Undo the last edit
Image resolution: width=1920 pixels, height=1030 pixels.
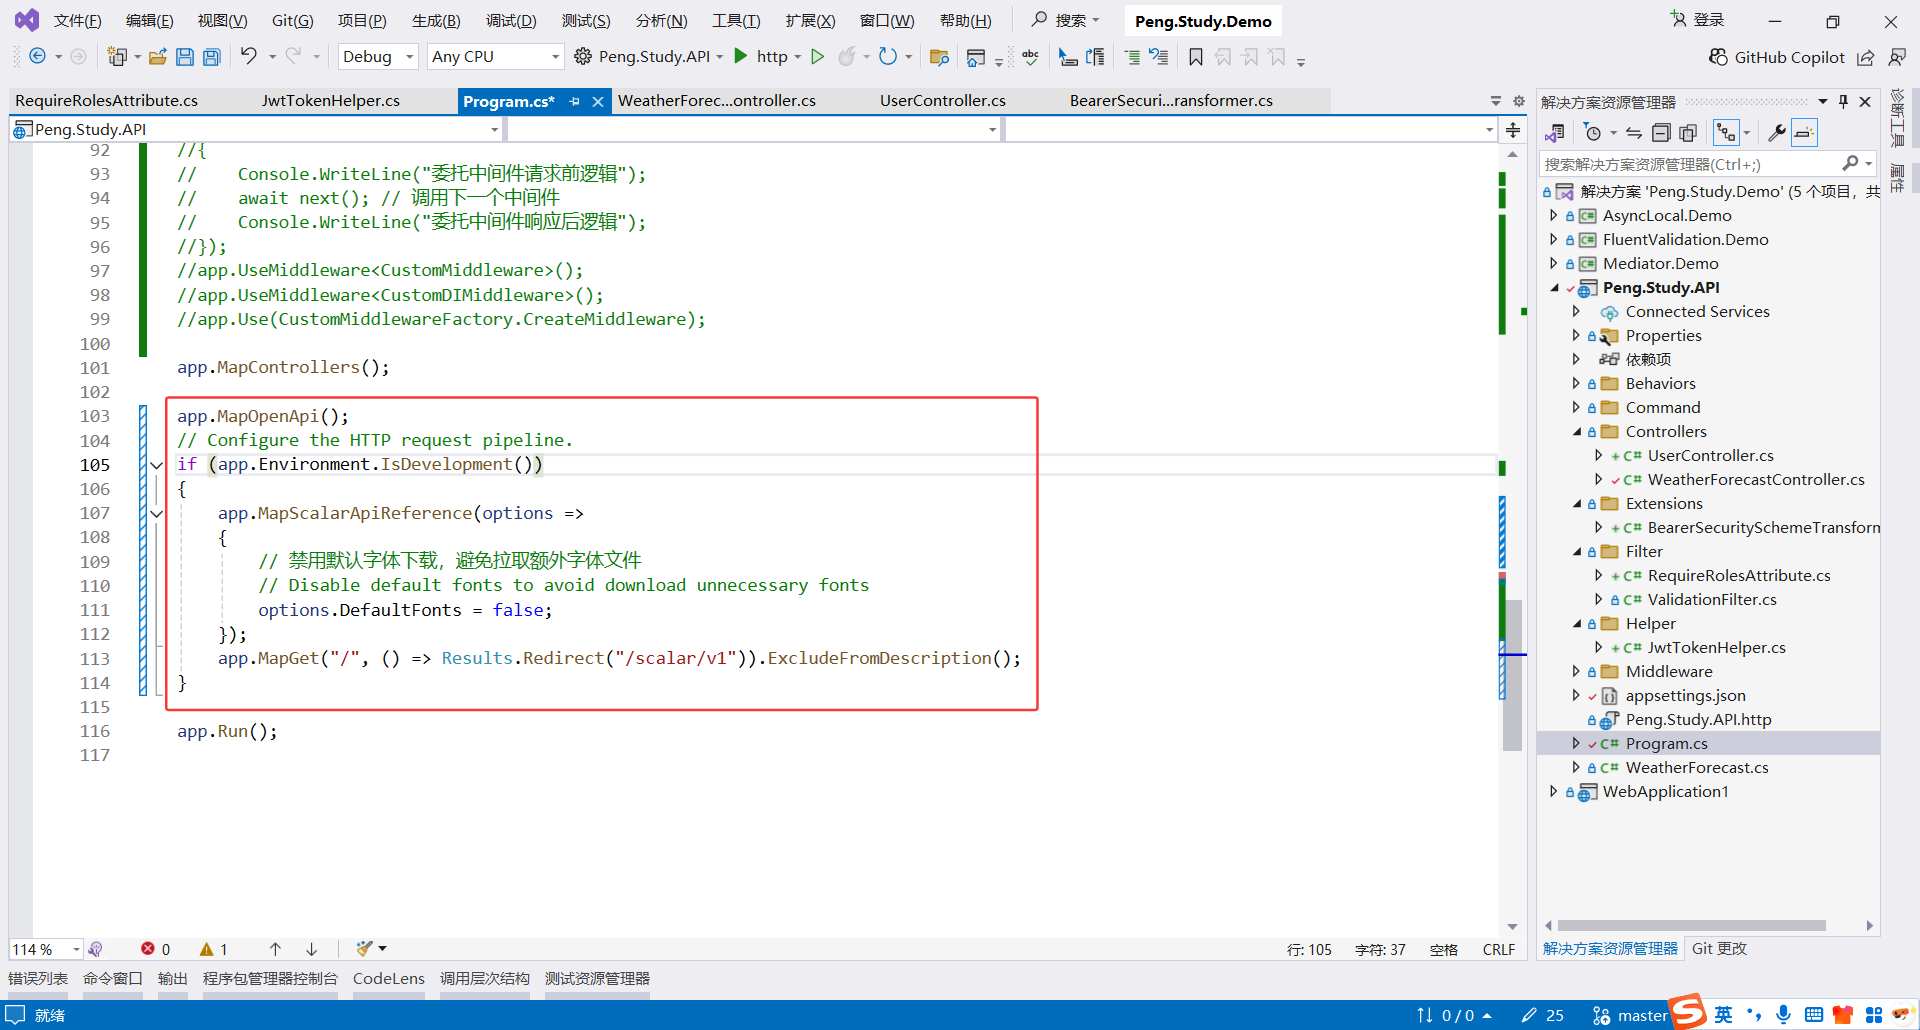pyautogui.click(x=249, y=56)
